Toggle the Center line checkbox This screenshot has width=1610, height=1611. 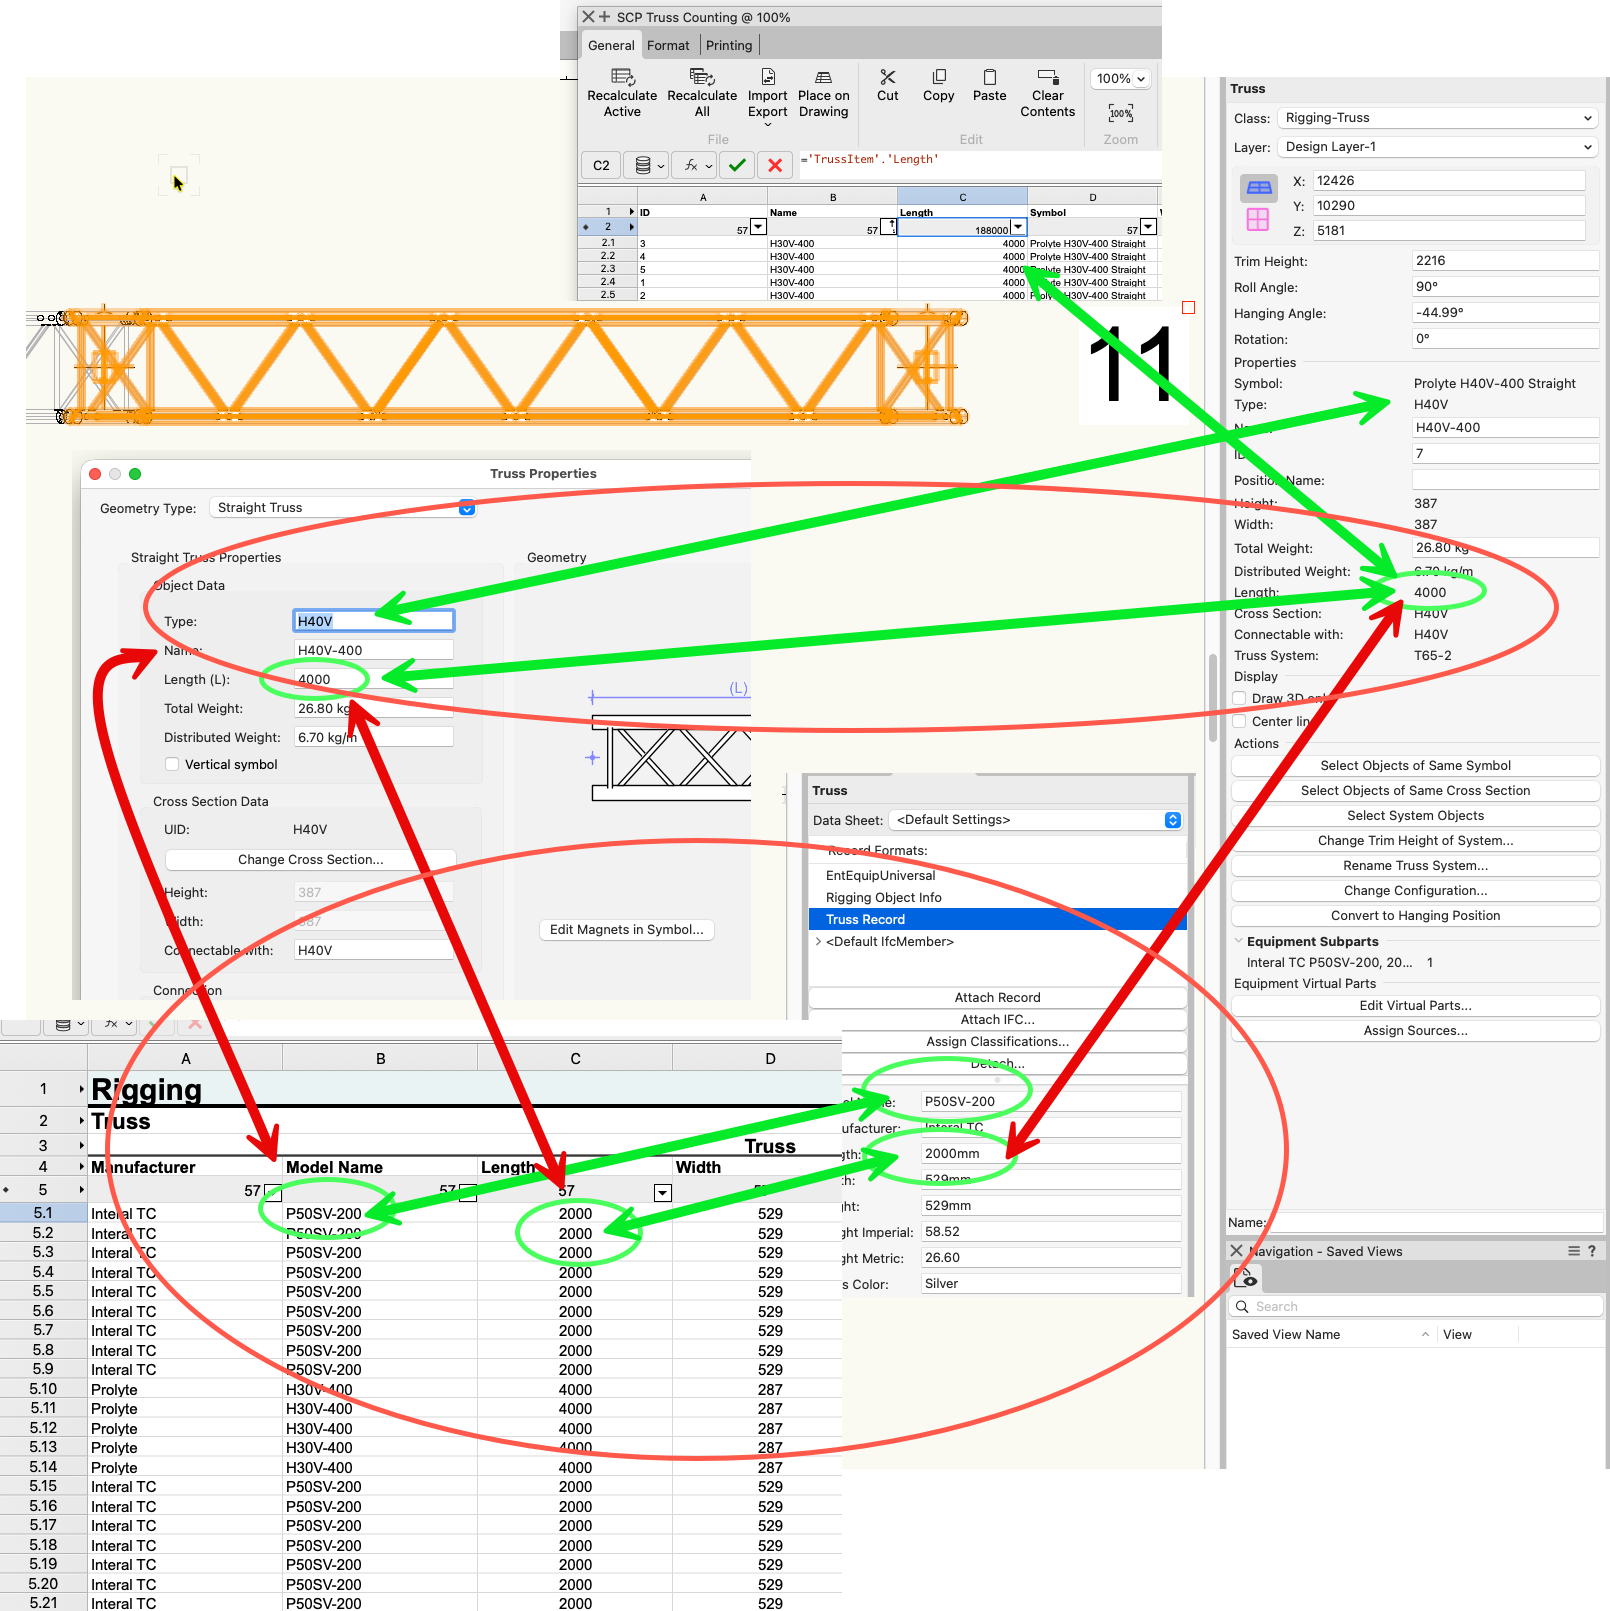click(x=1240, y=721)
